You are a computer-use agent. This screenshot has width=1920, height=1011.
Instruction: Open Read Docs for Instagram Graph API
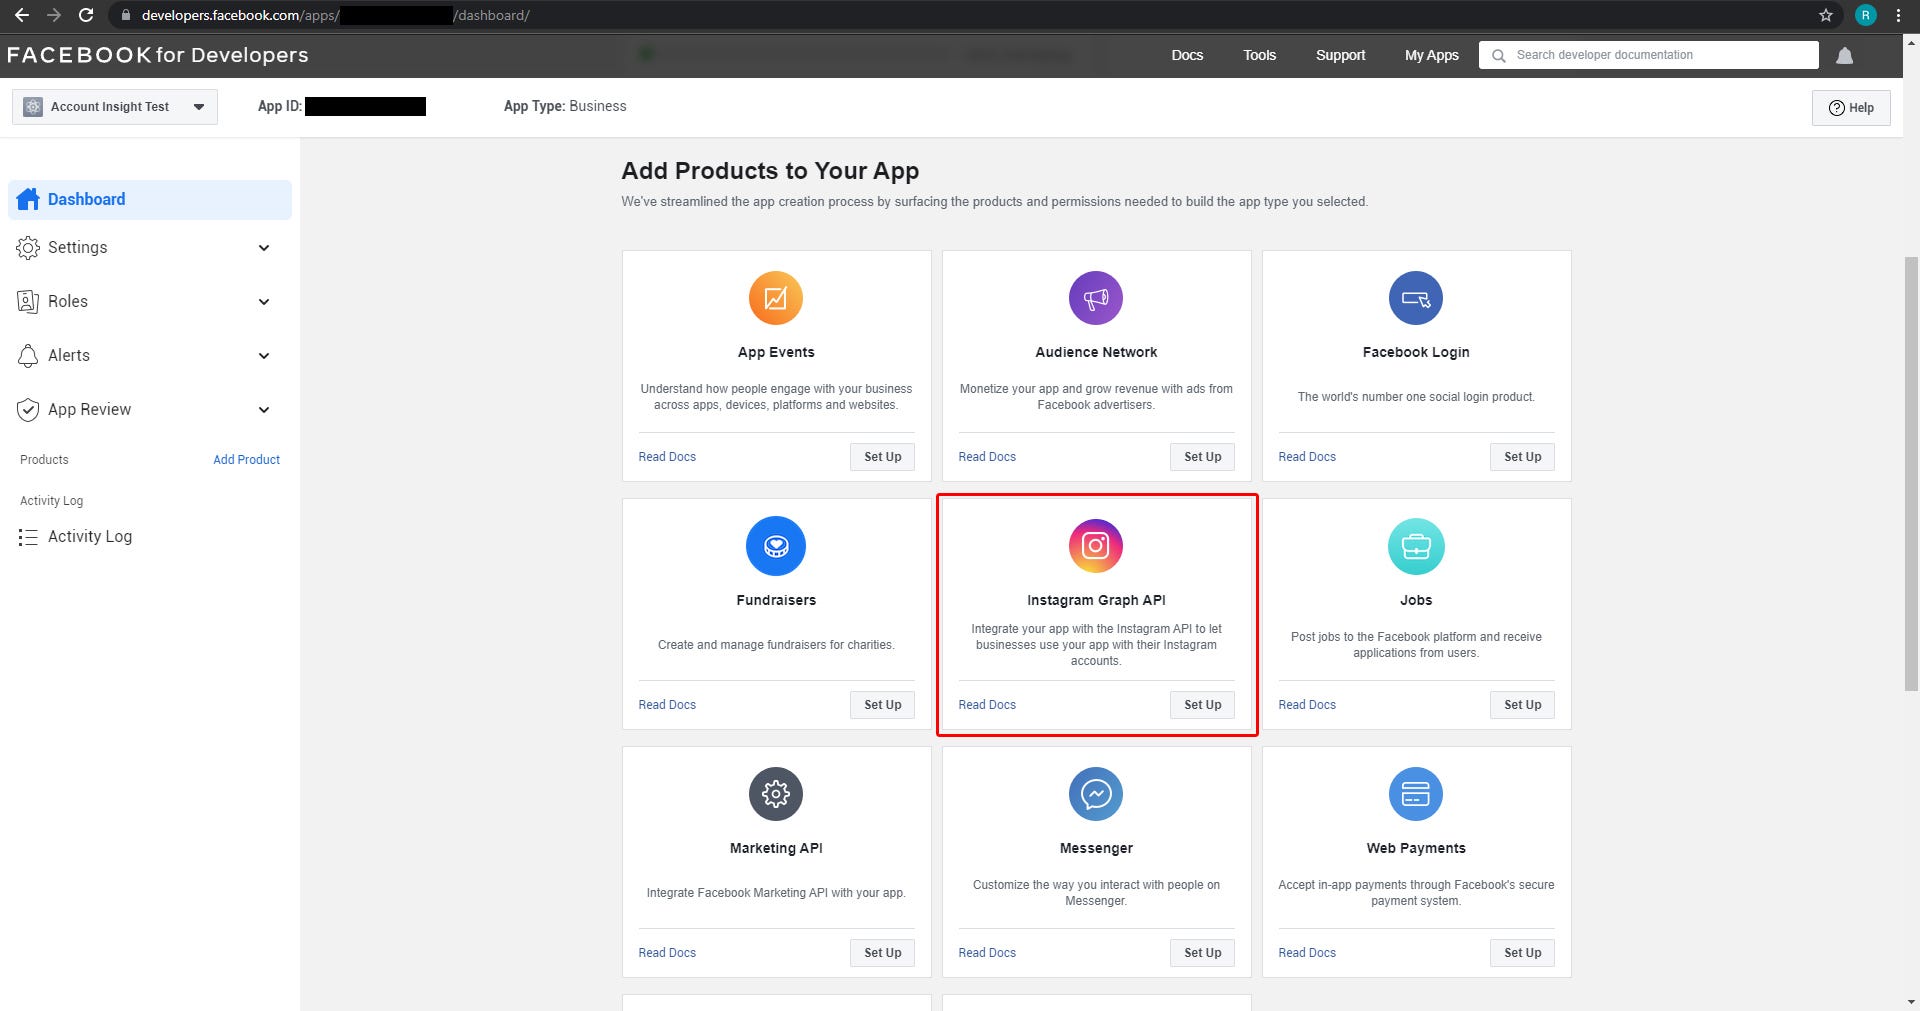(x=987, y=705)
